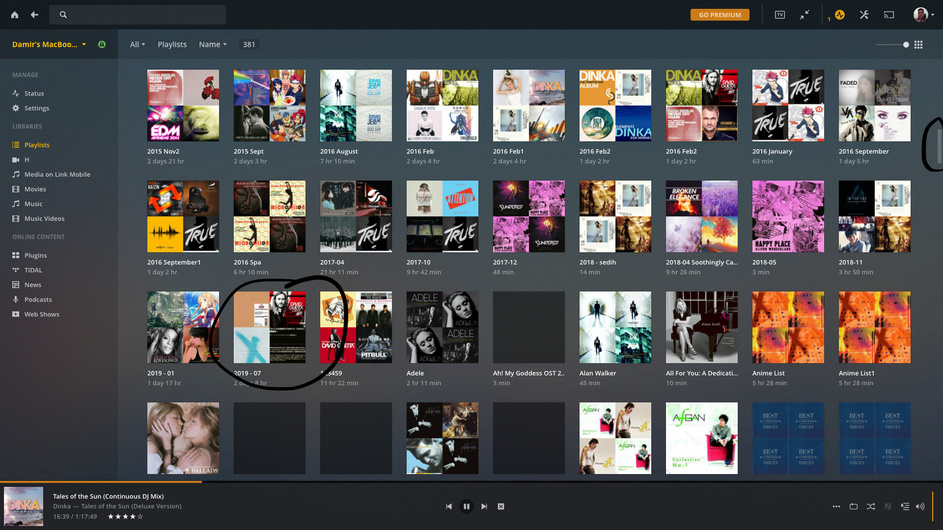
Task: Open the TV mode icon in the top bar
Action: coord(779,14)
